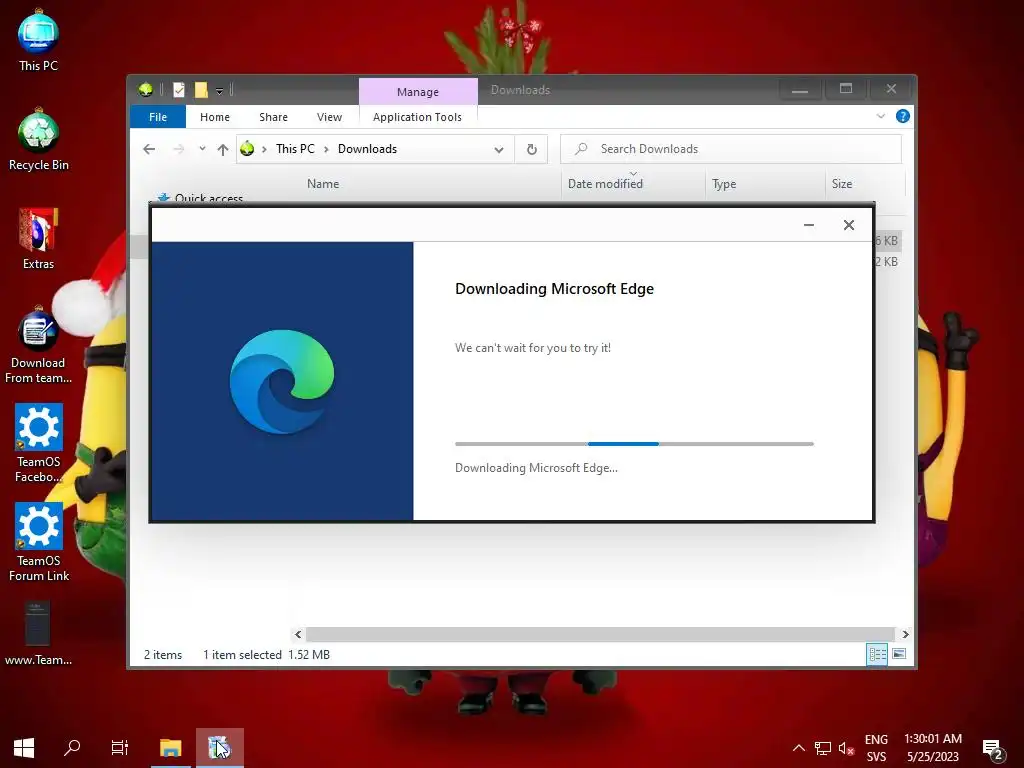Close the Edge installer dialog

(x=848, y=225)
